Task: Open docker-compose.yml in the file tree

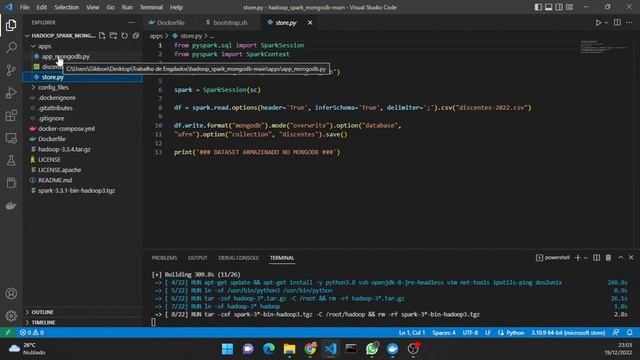Action: pyautogui.click(x=66, y=129)
